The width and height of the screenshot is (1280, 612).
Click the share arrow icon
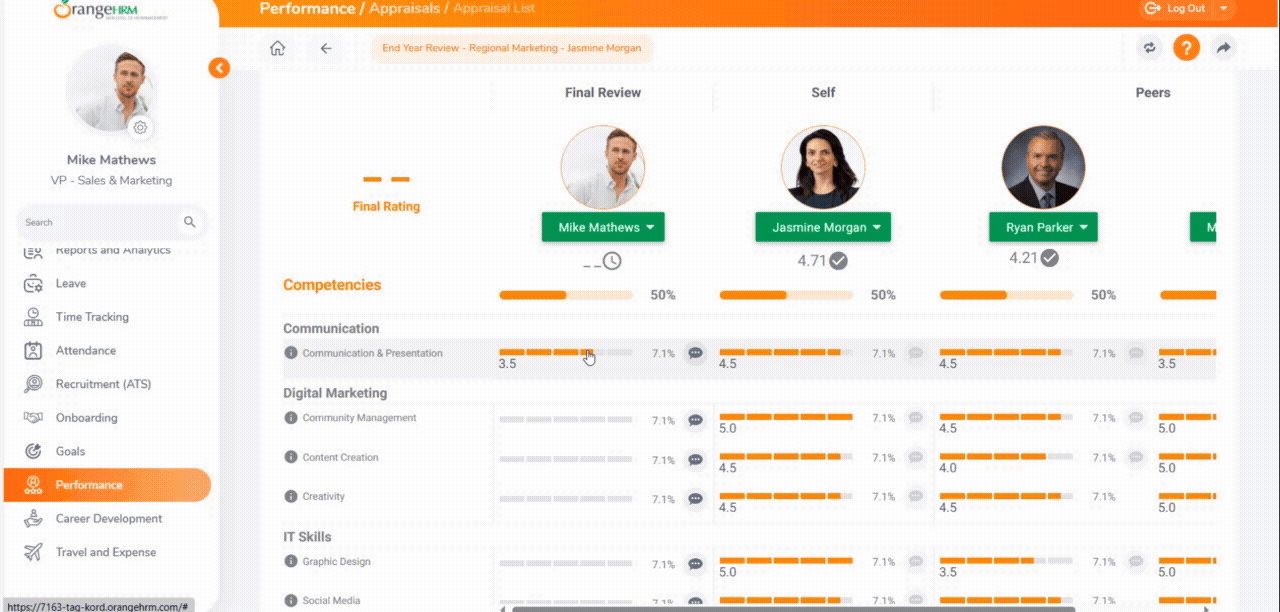1223,48
